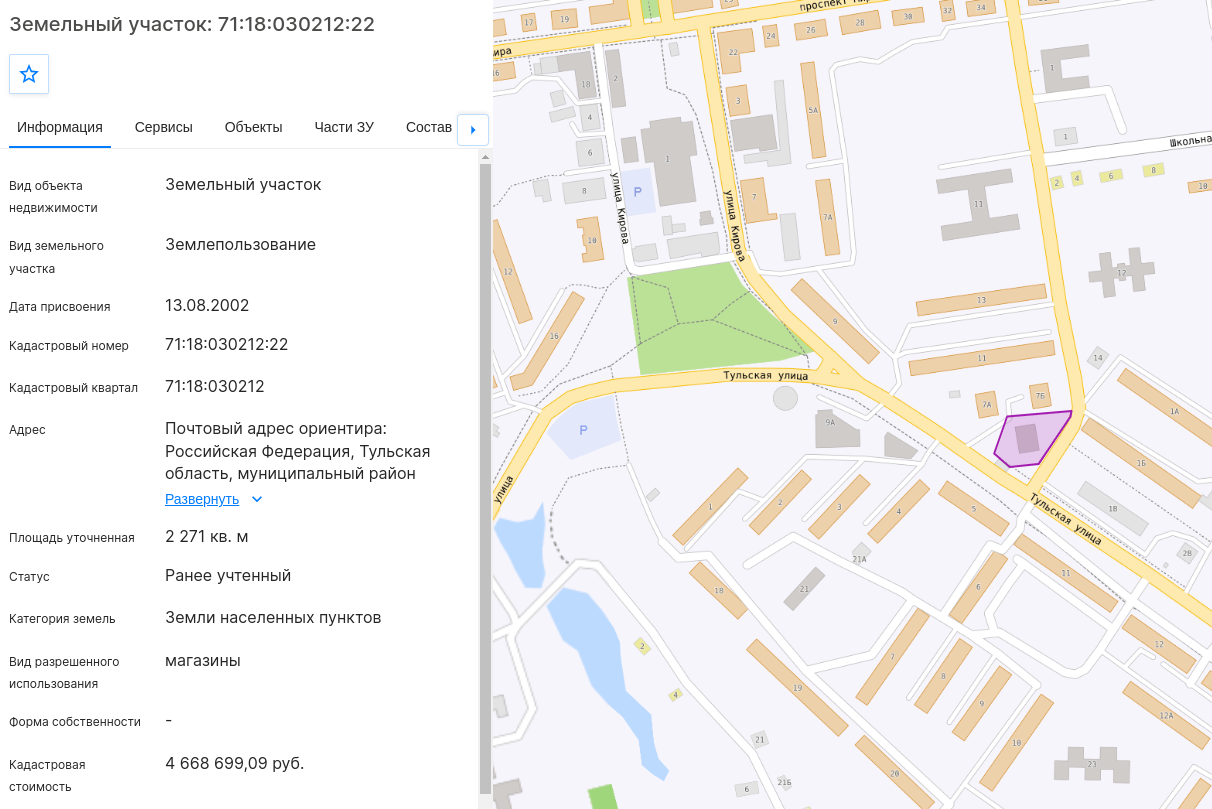1212x809 pixels.
Task: Select cadastral cost 4 668 699,09 руб.
Action: (235, 763)
